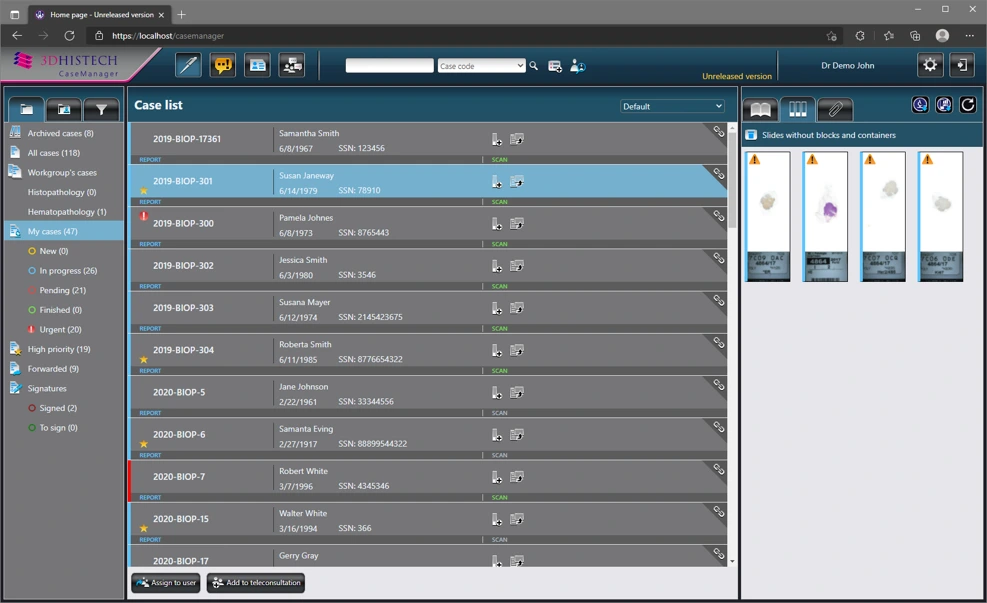Image resolution: width=987 pixels, height=603 pixels.
Task: Open new browser tab with plus
Action: tap(181, 14)
